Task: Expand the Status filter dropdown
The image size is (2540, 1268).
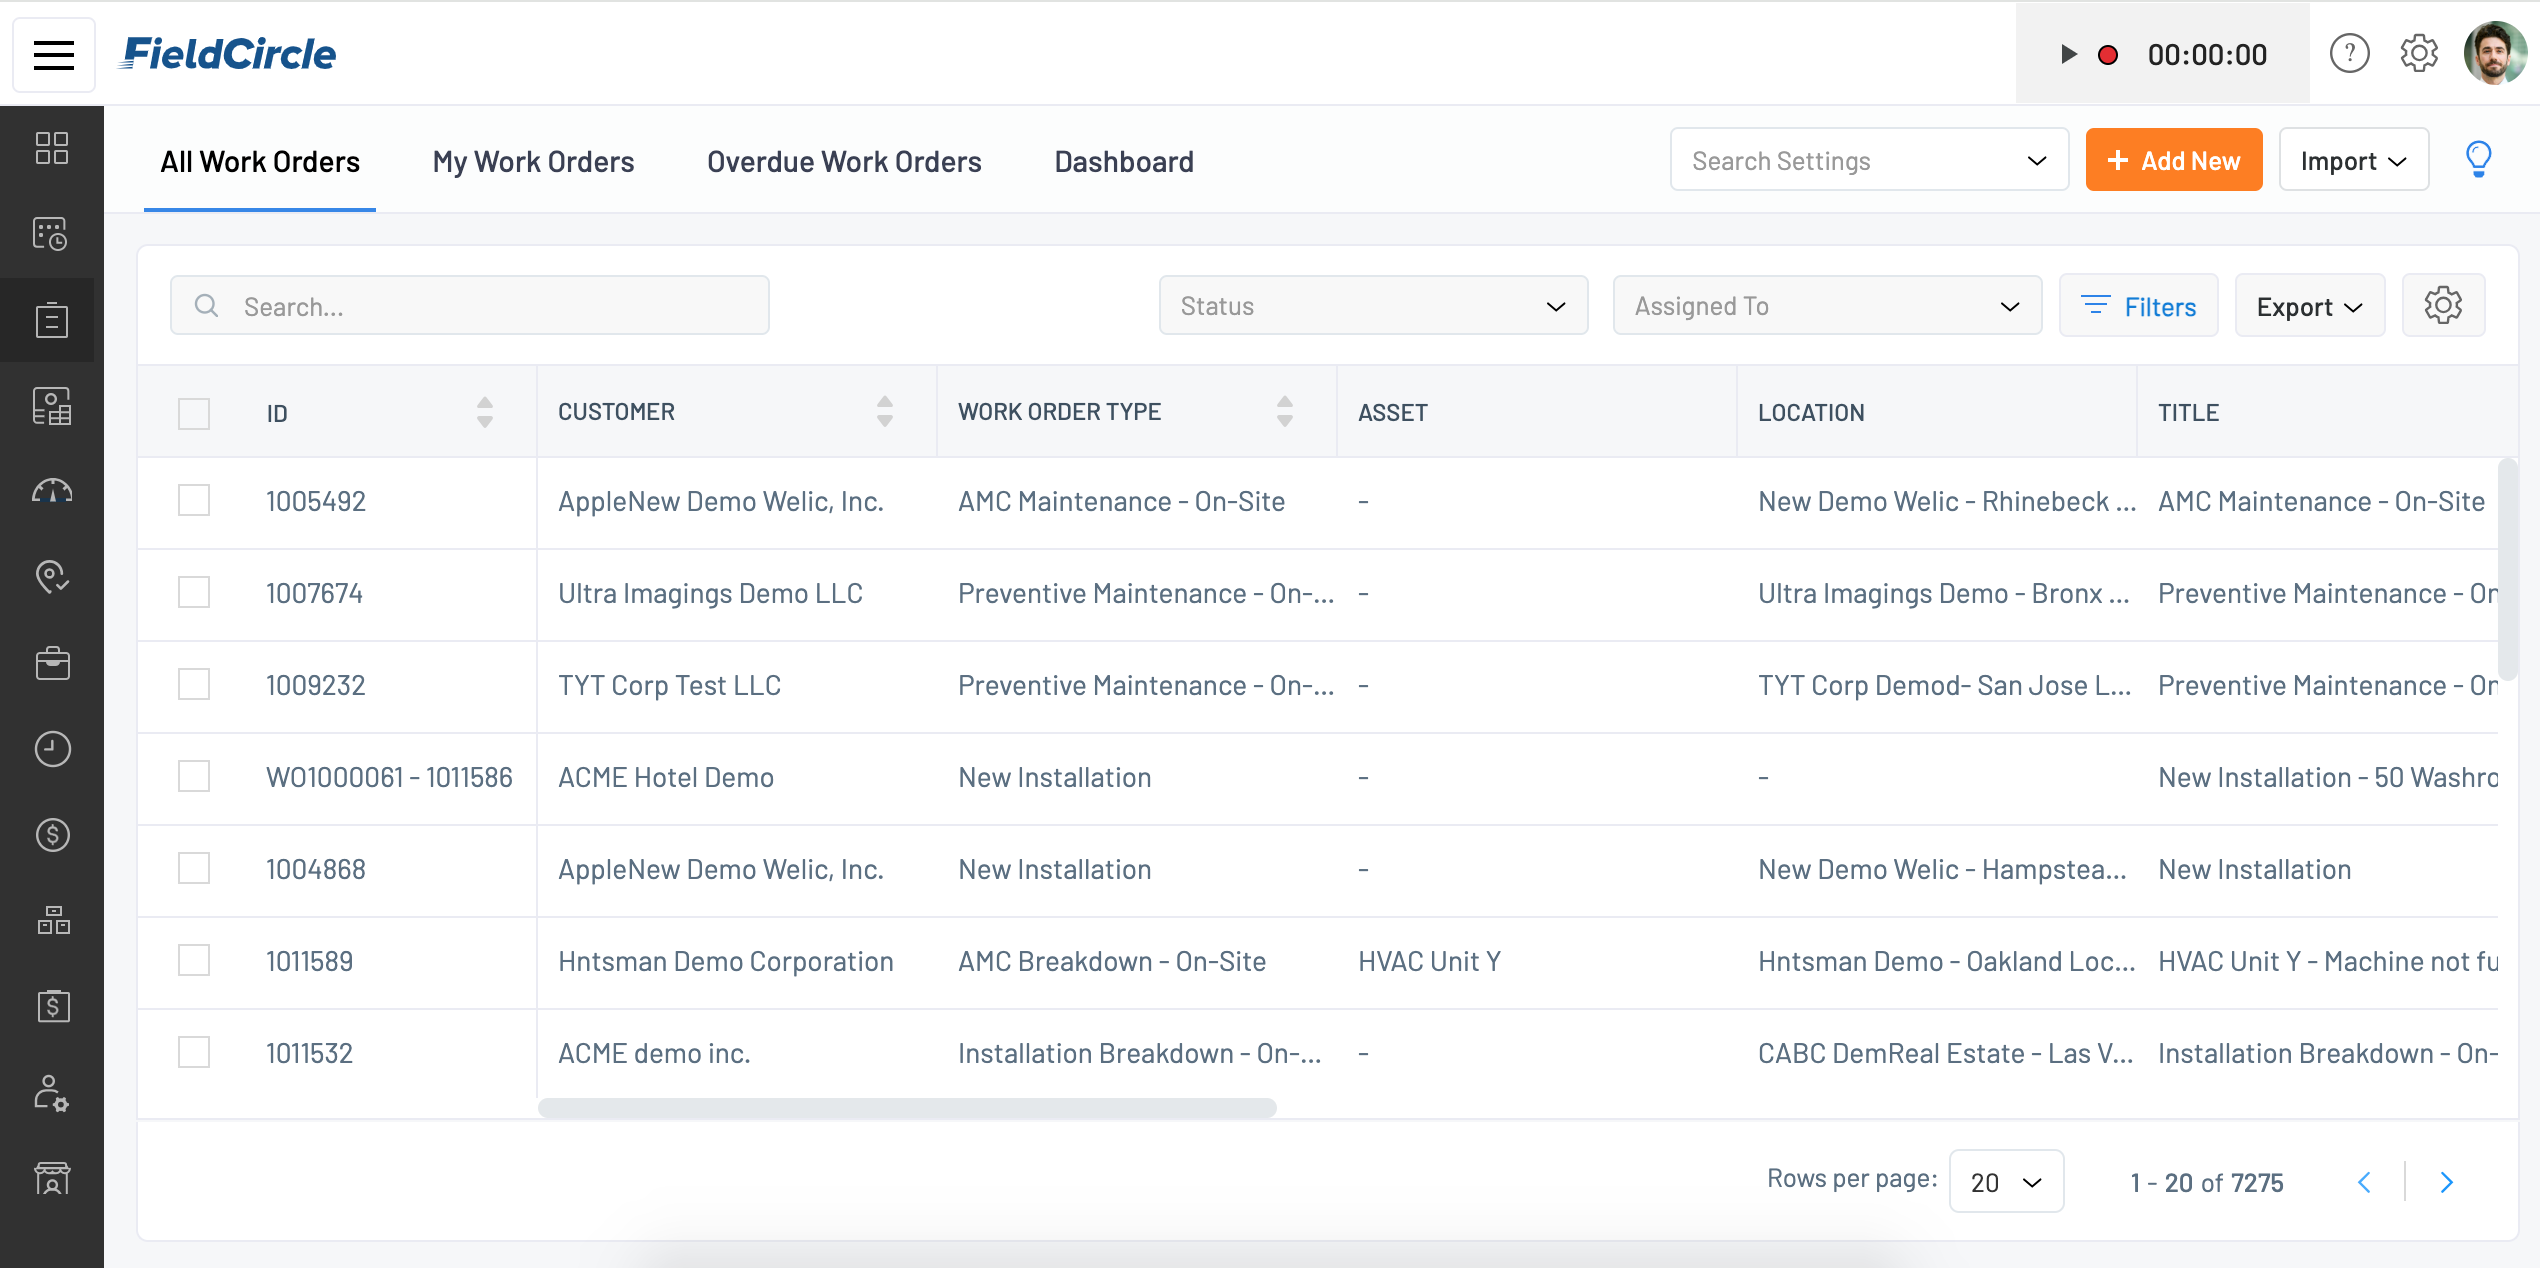Action: click(1373, 306)
